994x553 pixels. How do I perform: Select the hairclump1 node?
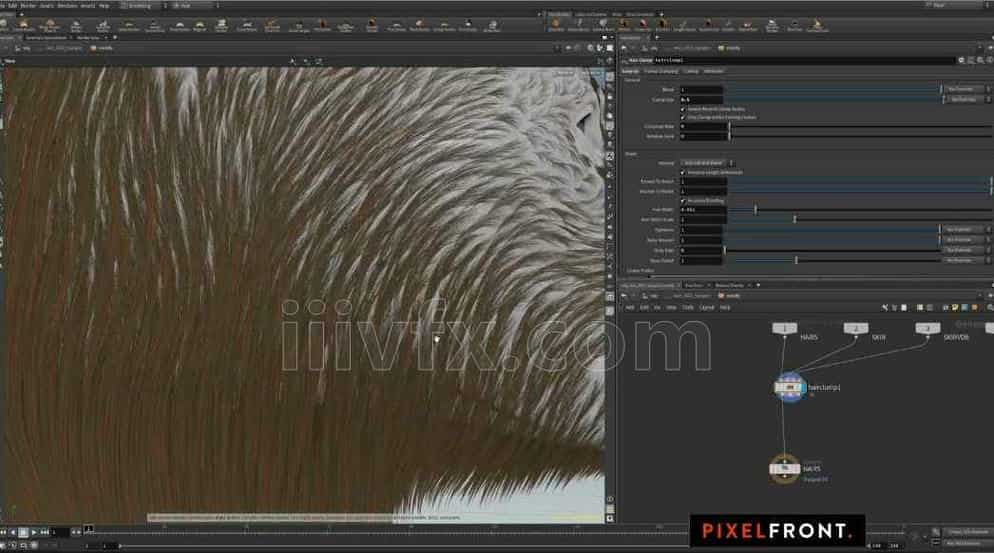click(x=790, y=387)
